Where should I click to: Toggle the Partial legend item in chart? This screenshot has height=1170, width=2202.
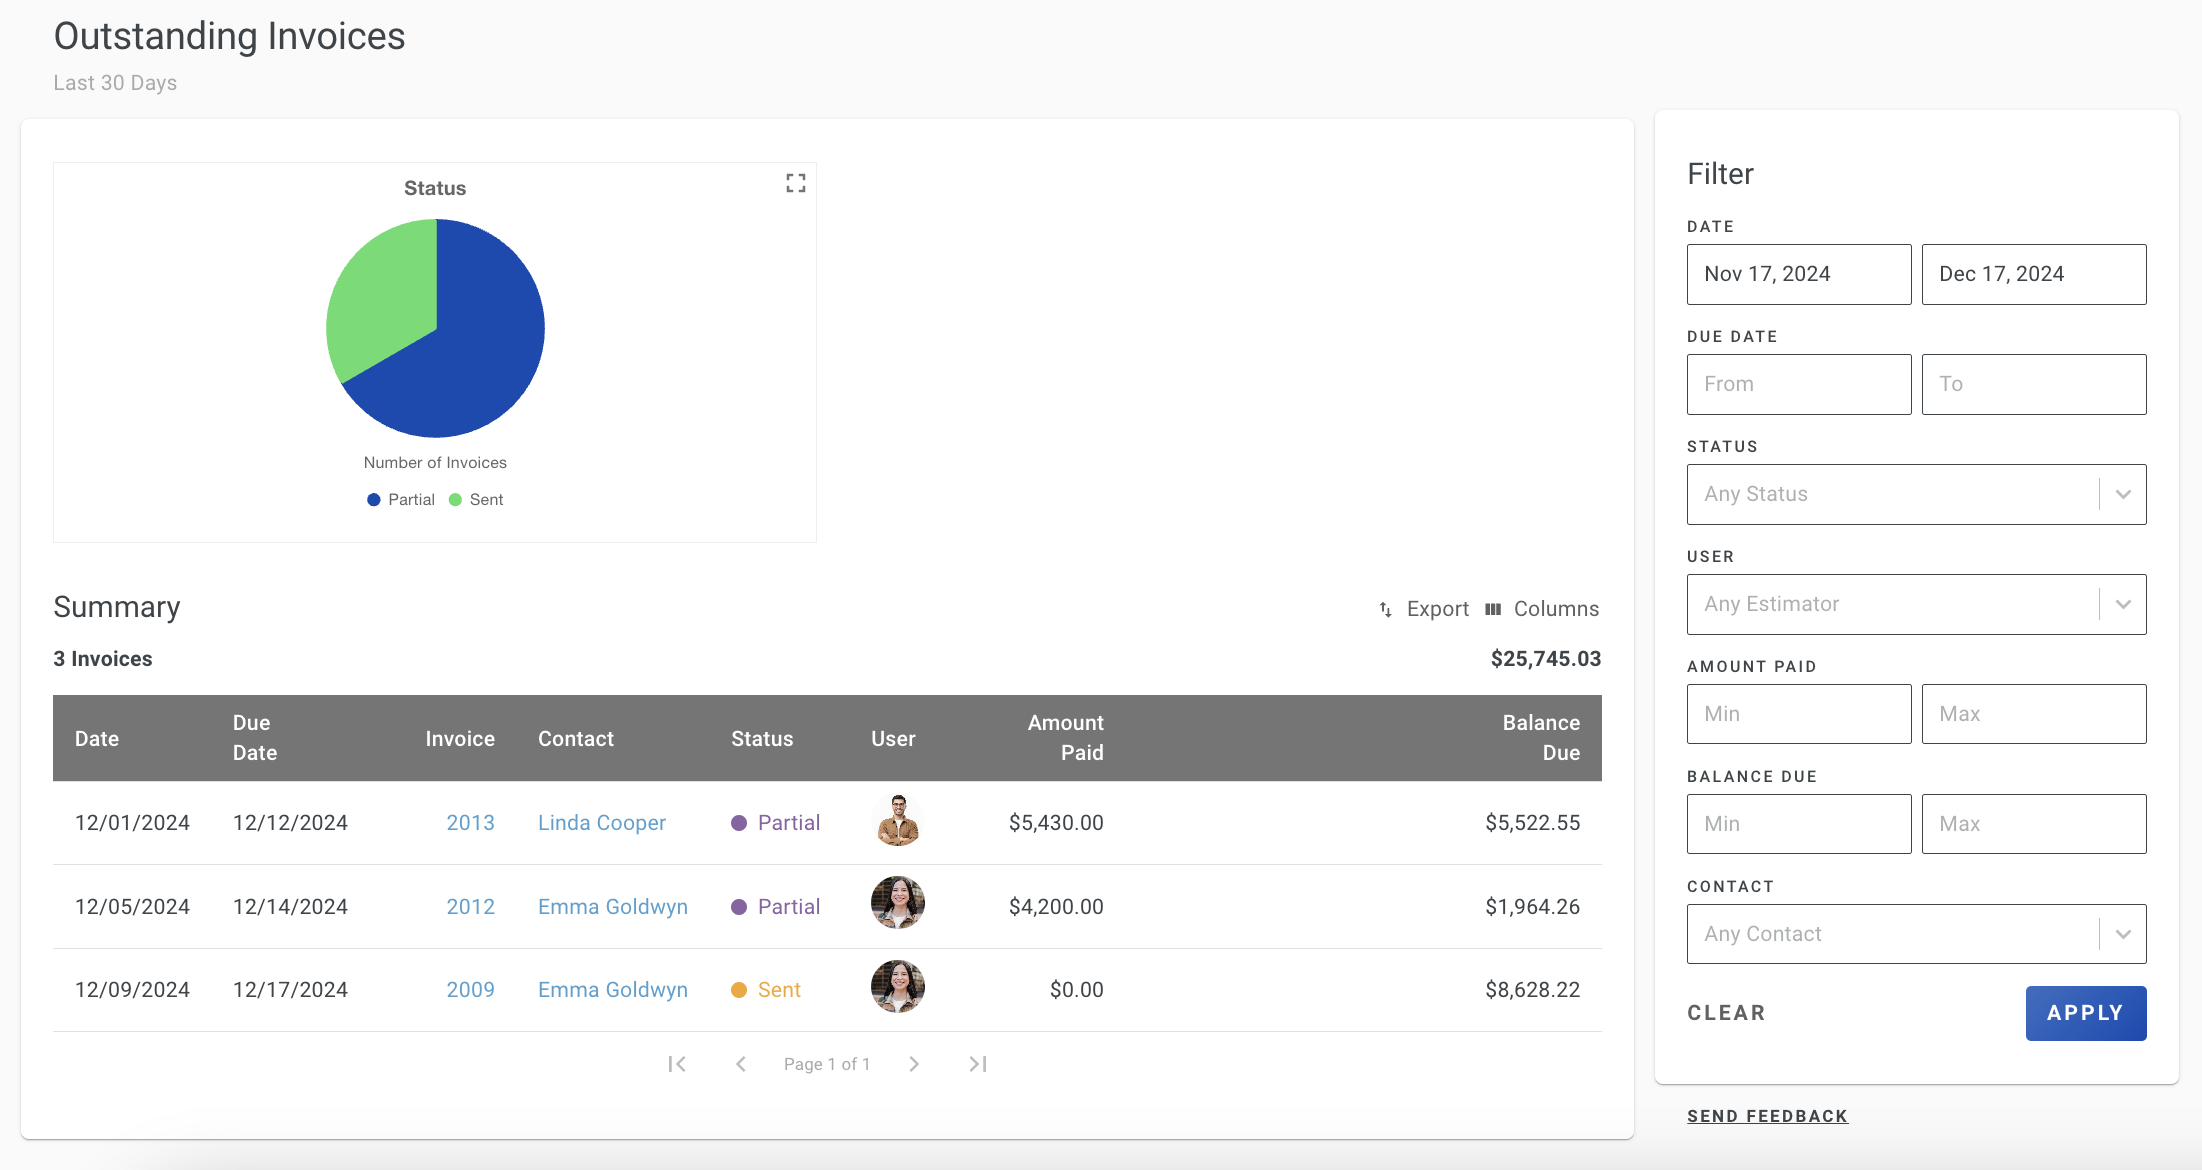point(401,499)
